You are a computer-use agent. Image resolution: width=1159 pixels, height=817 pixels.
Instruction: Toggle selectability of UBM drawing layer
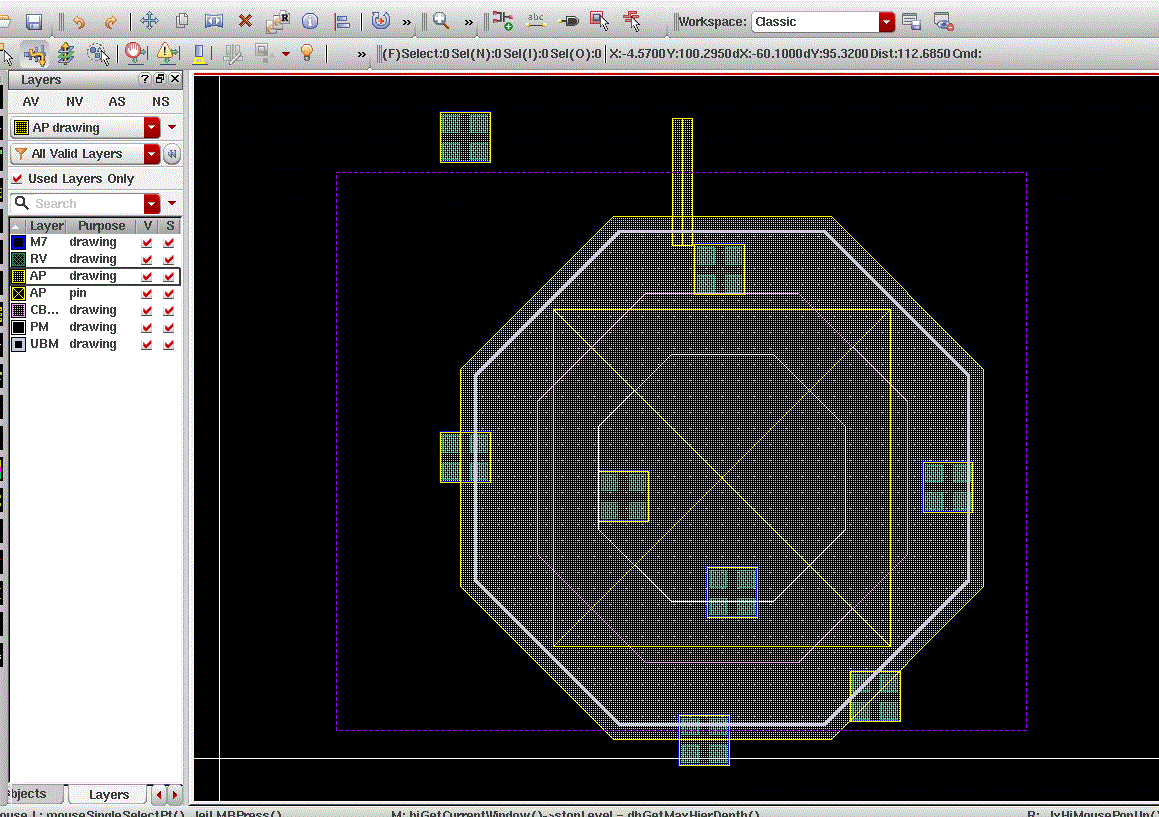[x=169, y=345]
